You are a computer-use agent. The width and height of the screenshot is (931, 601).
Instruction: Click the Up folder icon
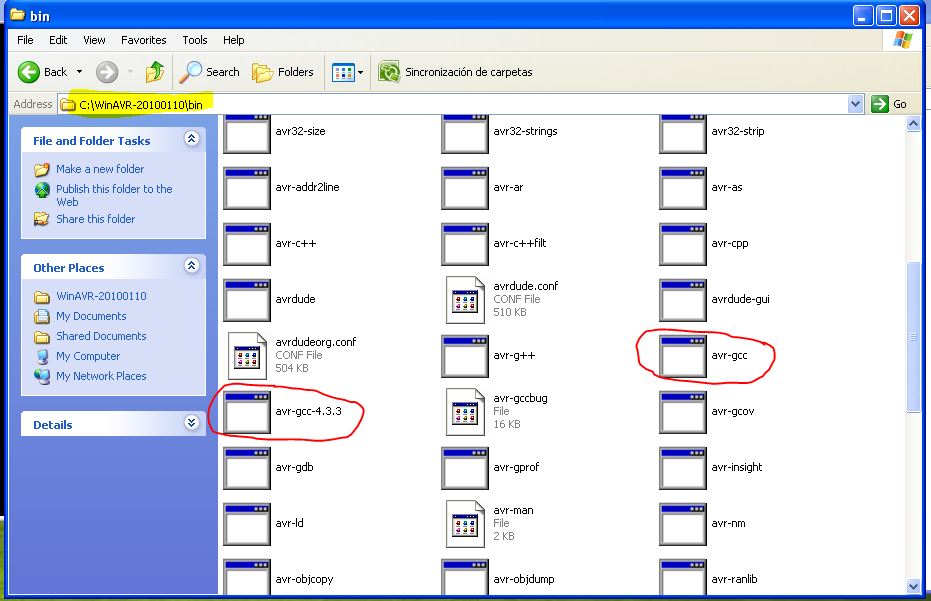tap(155, 72)
